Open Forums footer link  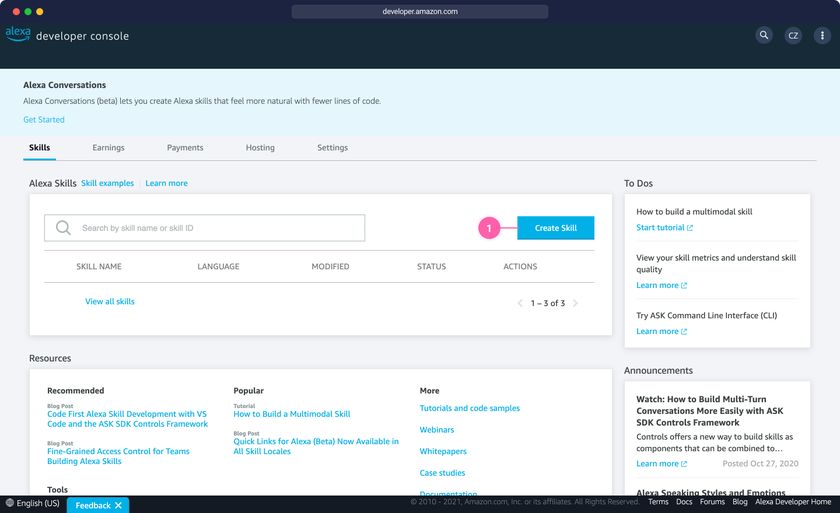[712, 502]
